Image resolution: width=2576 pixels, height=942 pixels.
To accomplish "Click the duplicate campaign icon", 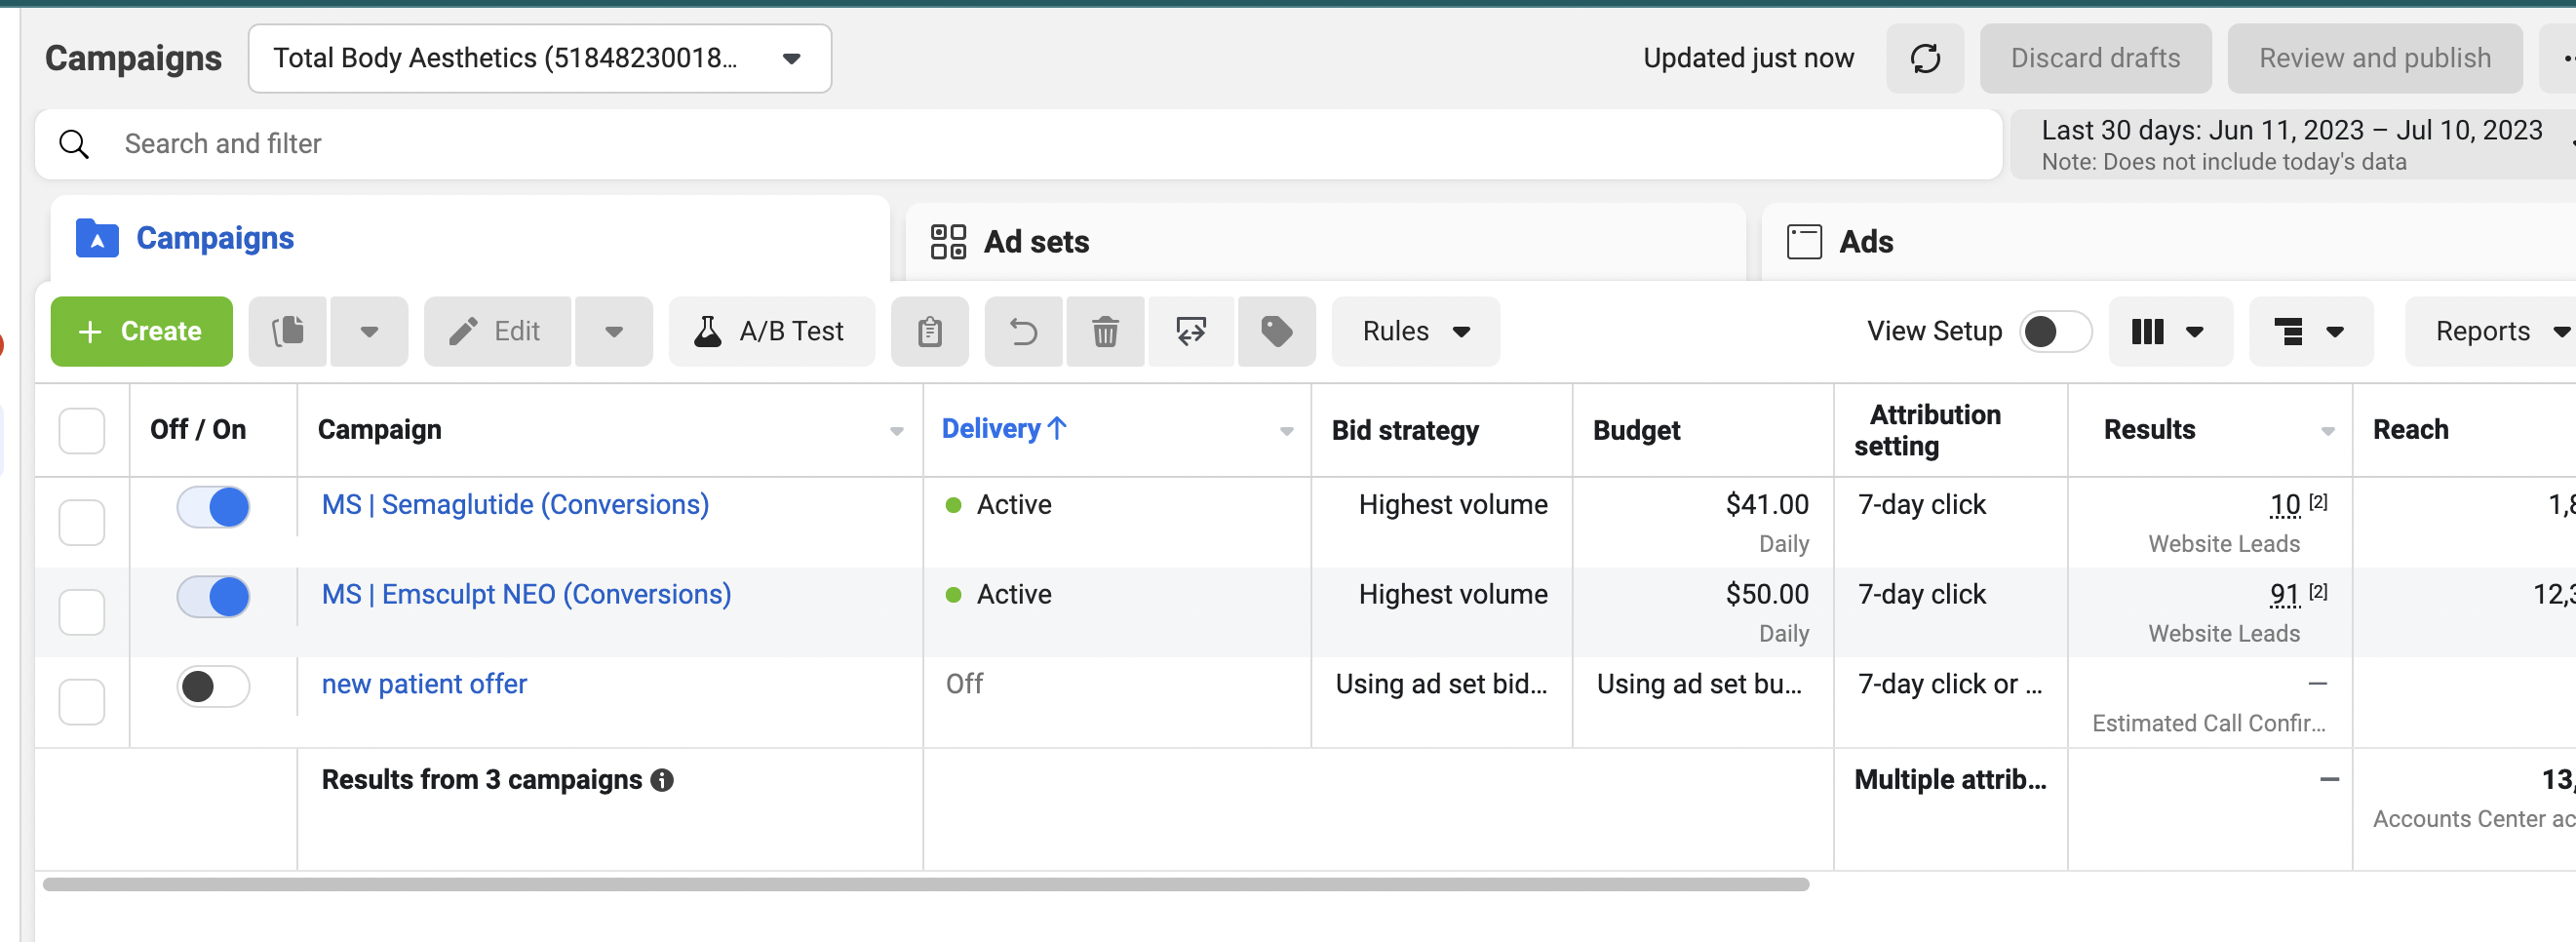I will [288, 331].
